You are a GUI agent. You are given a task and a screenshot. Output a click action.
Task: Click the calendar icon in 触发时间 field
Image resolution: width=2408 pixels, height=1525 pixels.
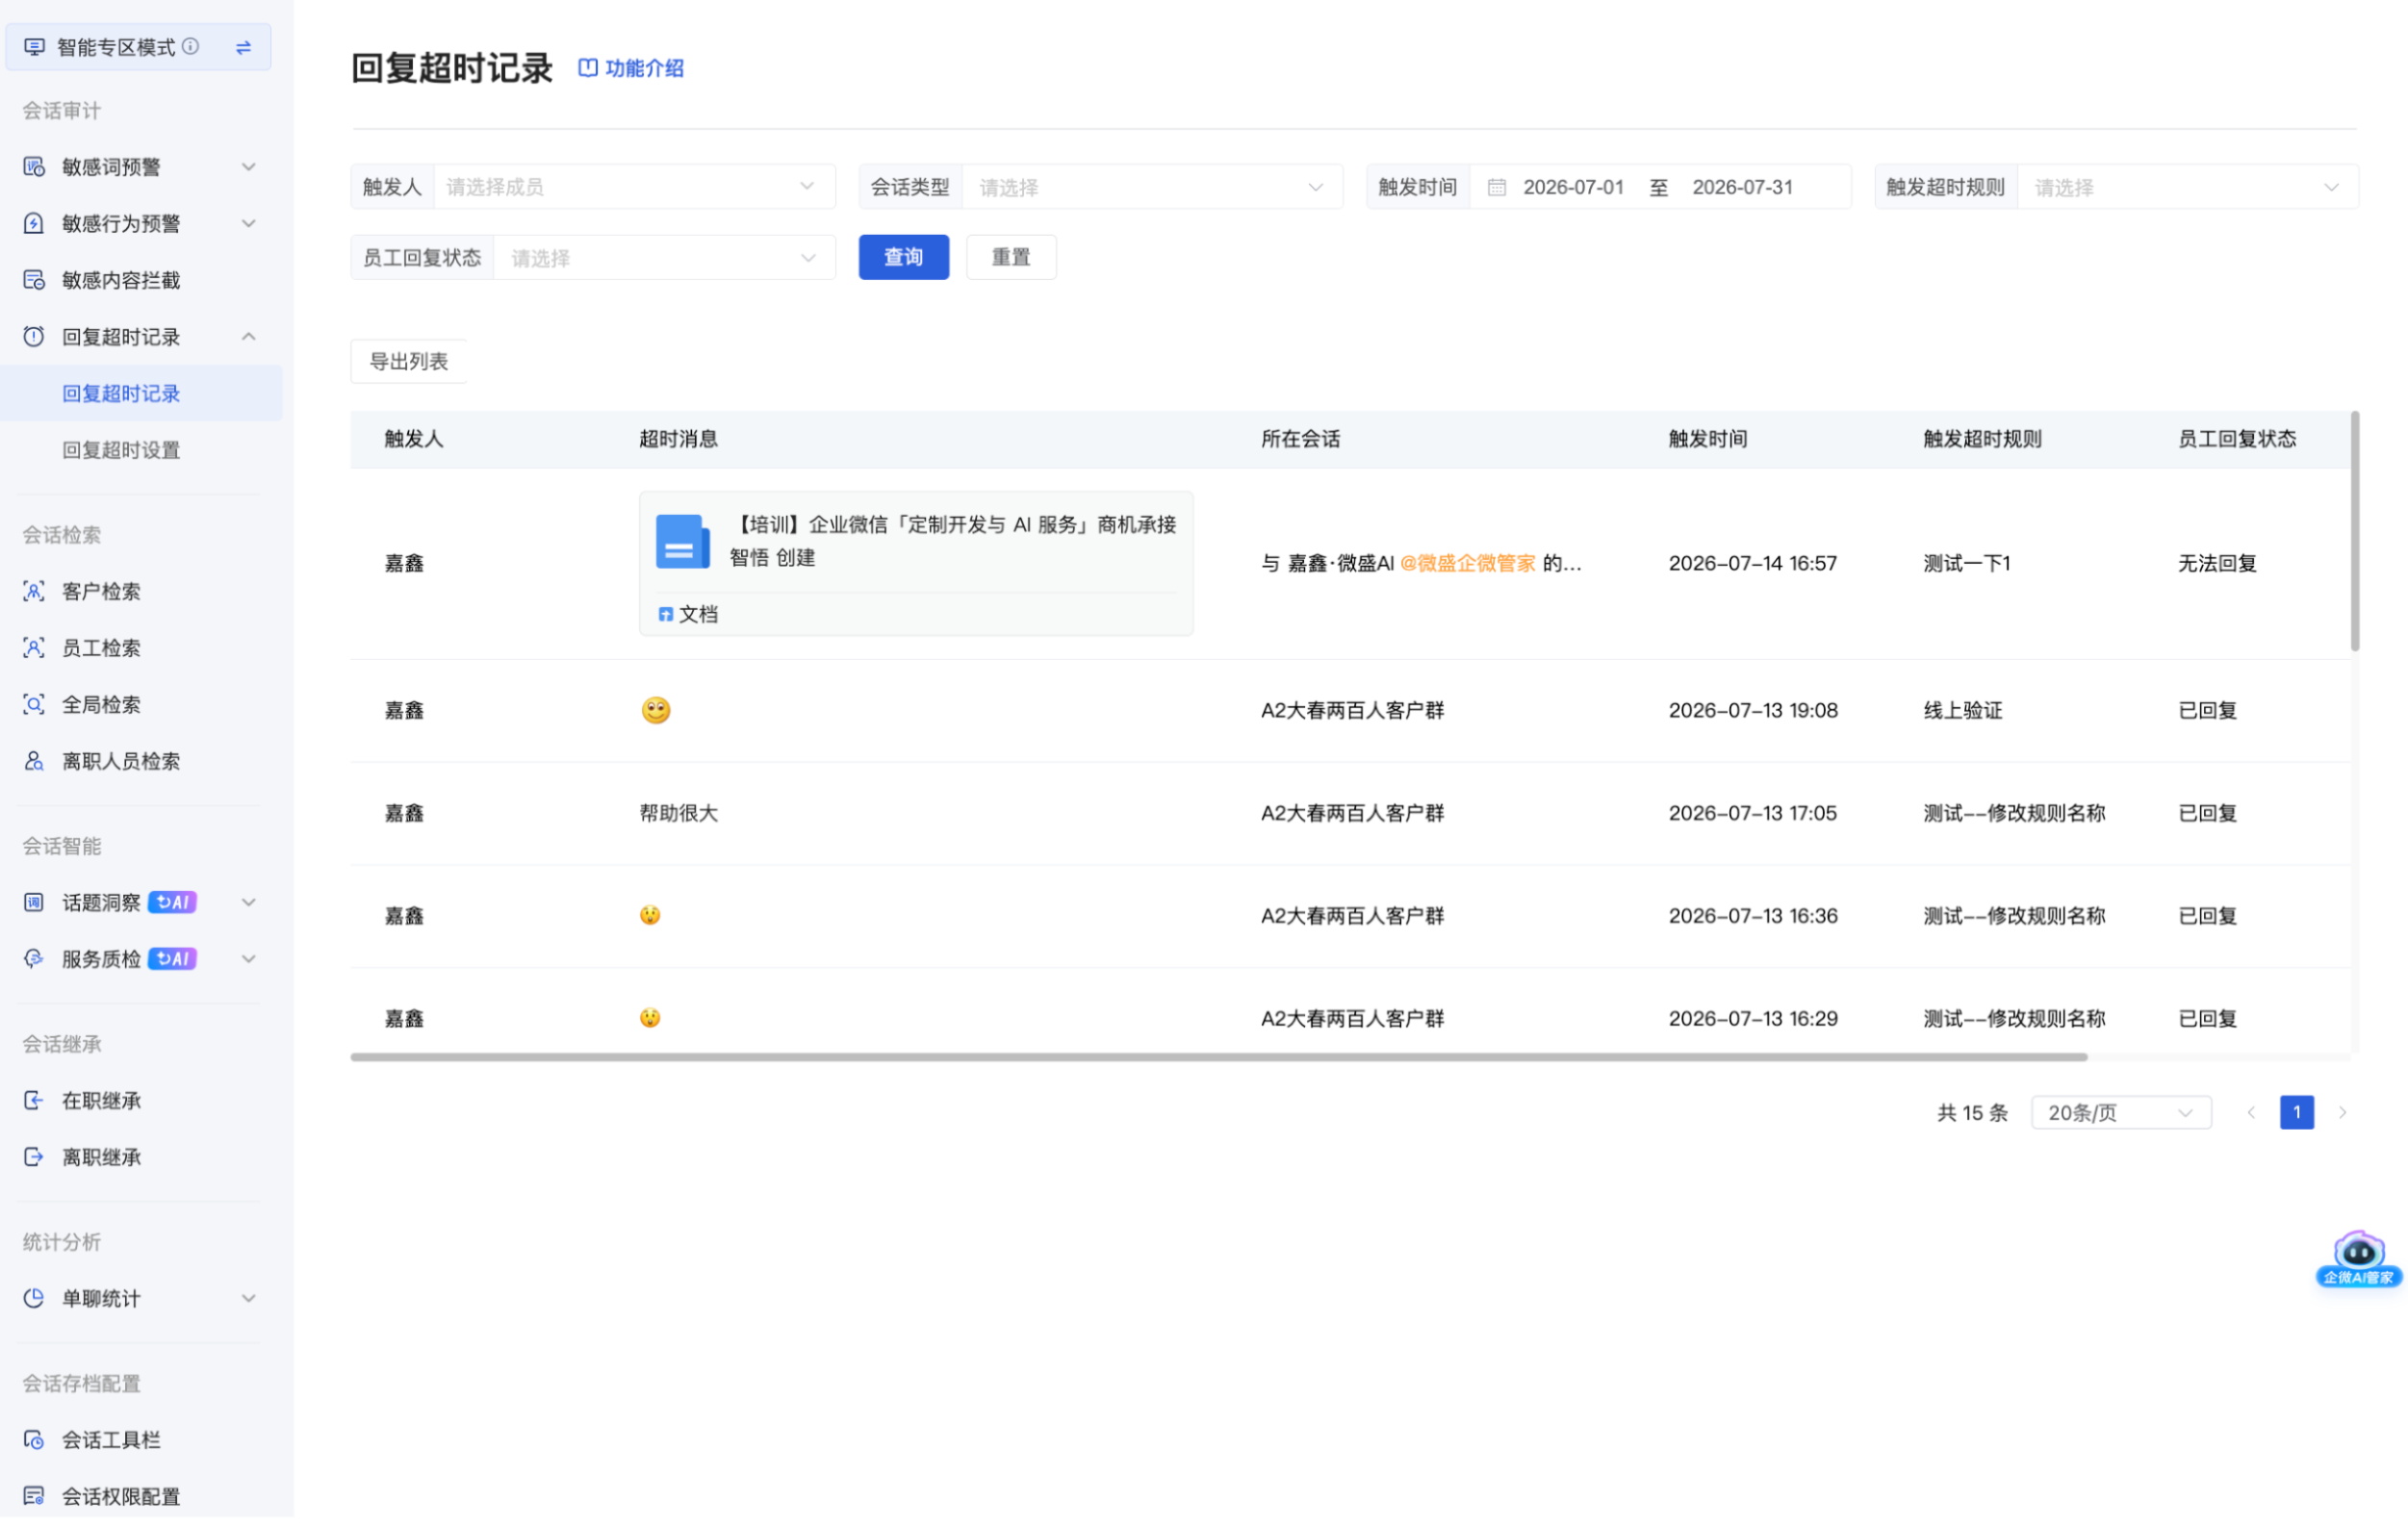1497,187
